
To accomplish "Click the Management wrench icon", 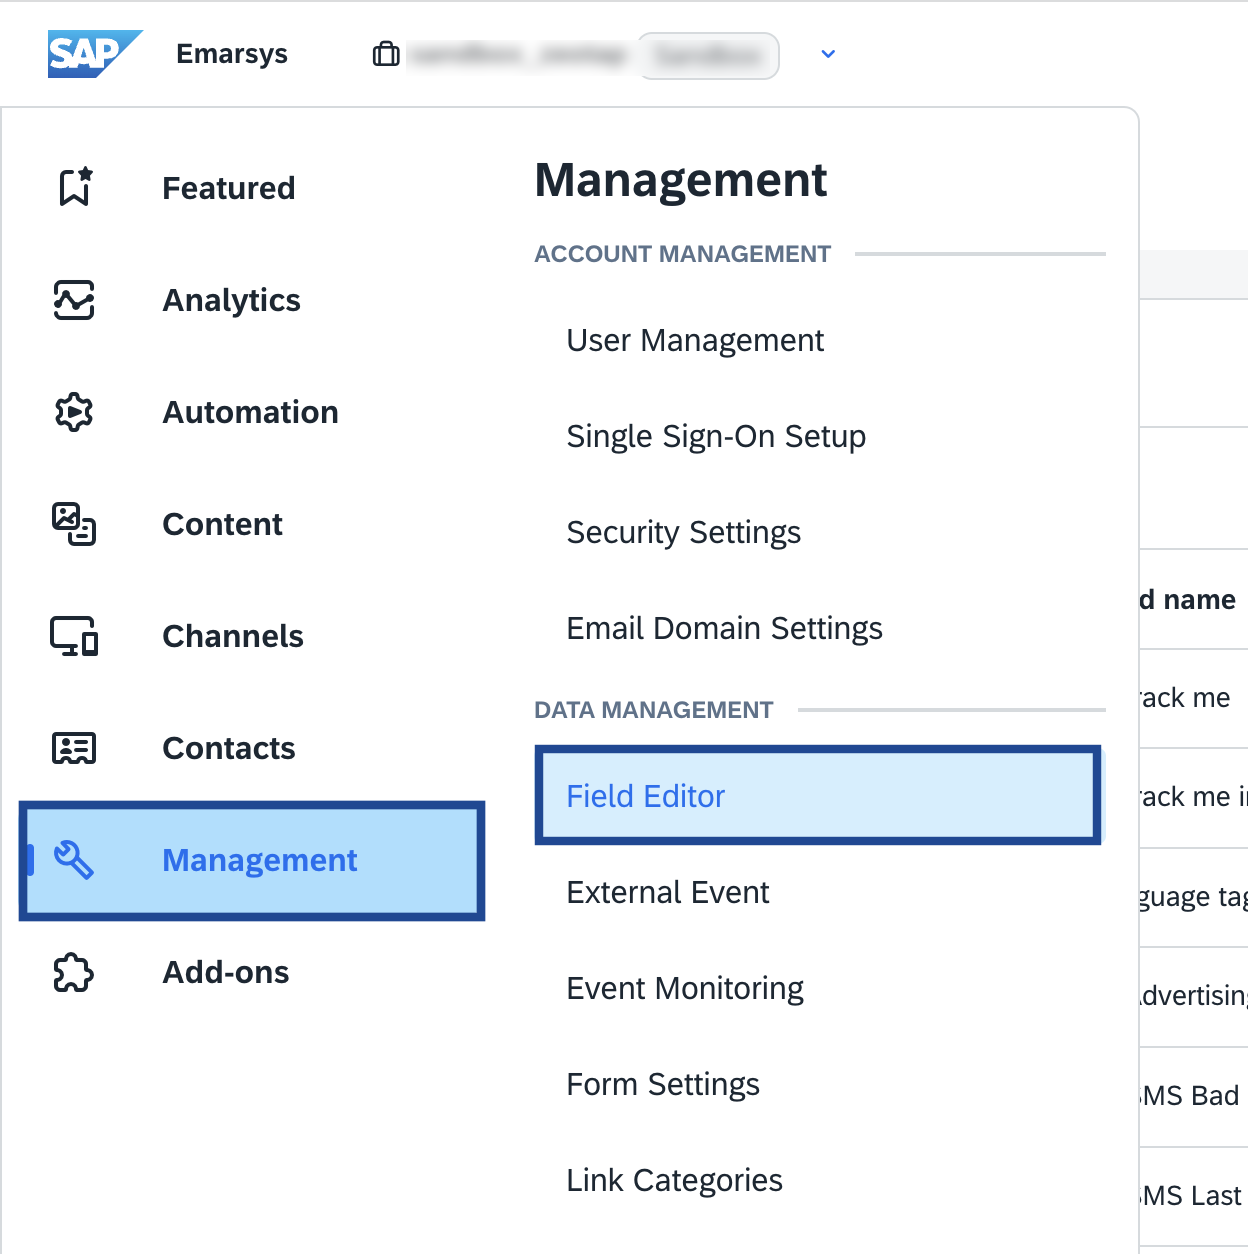I will click(74, 860).
